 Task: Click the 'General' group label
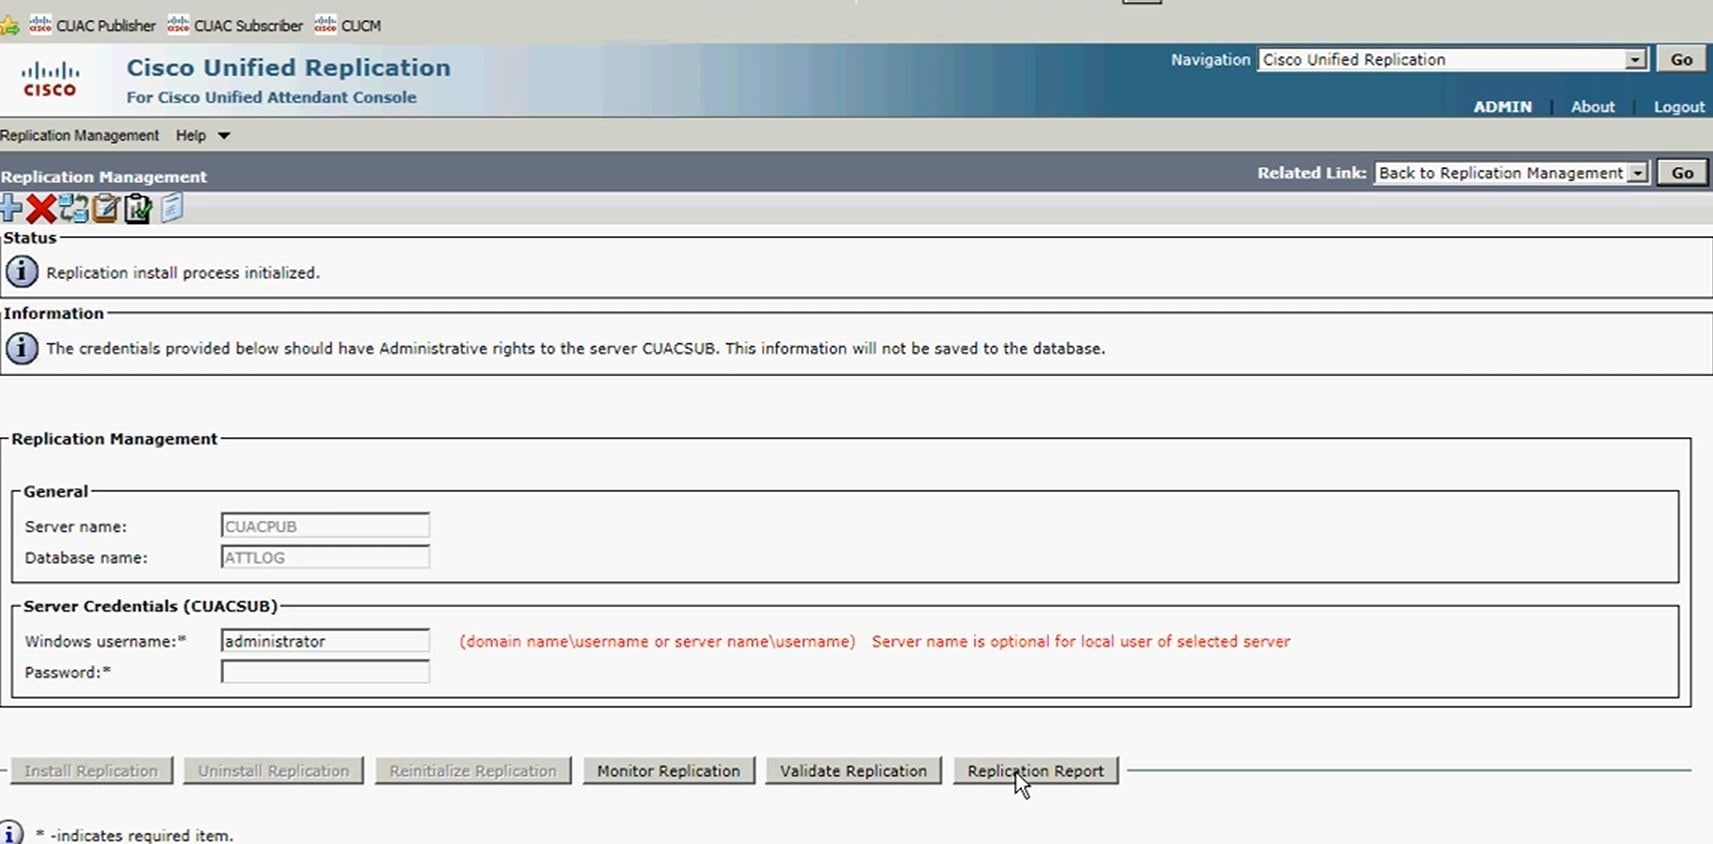pos(56,491)
